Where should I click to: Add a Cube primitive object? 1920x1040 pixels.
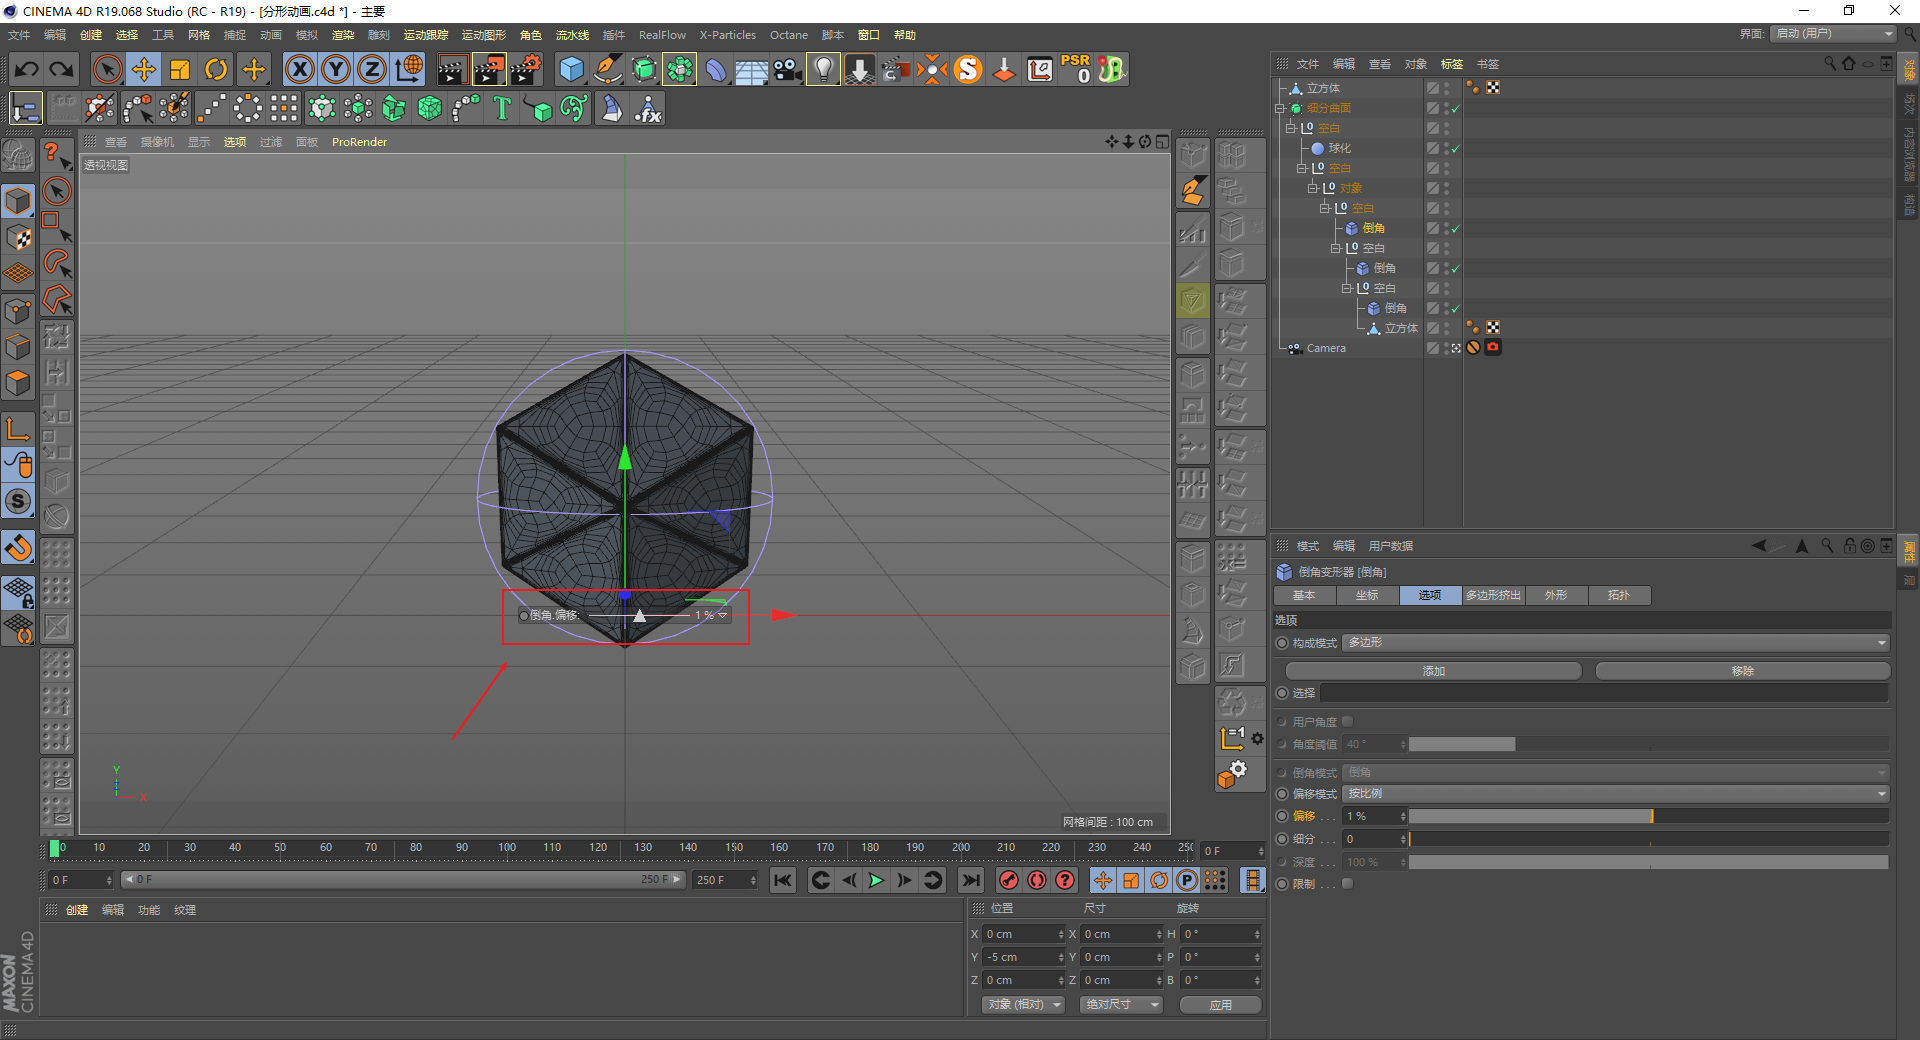571,69
